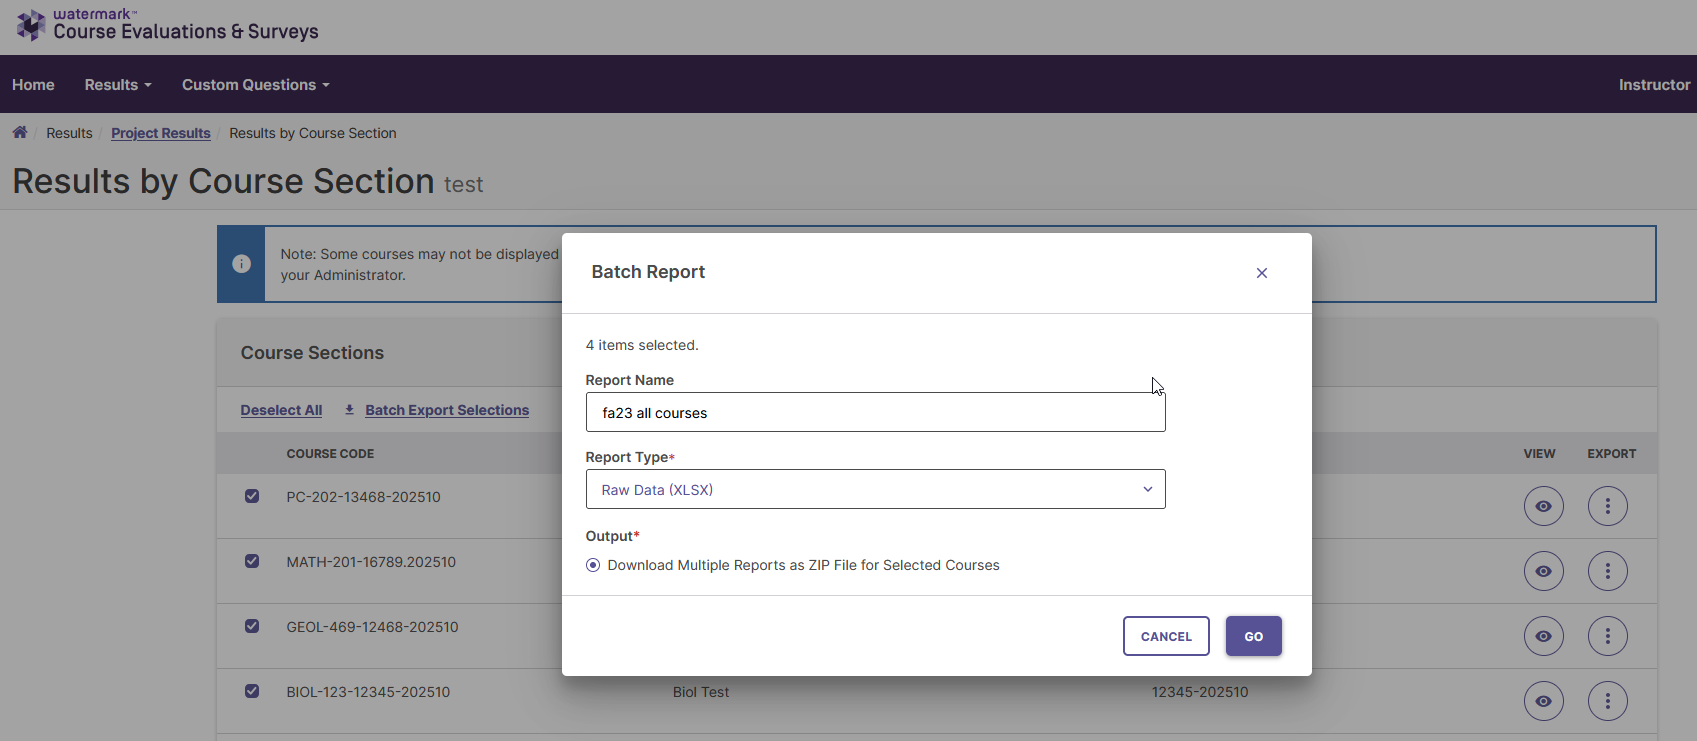Image resolution: width=1697 pixels, height=741 pixels.
Task: Click the Deselect All link
Action: (281, 410)
